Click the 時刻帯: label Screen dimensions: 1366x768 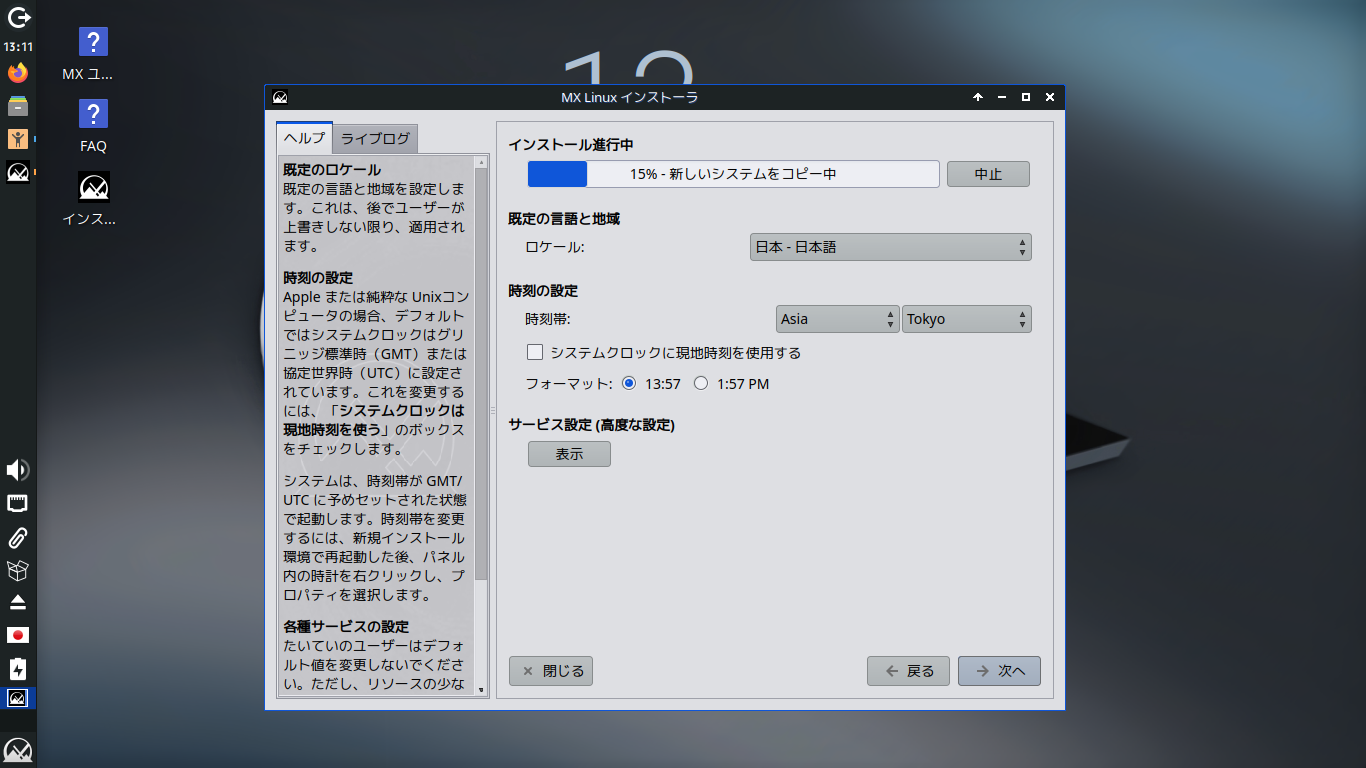point(548,319)
